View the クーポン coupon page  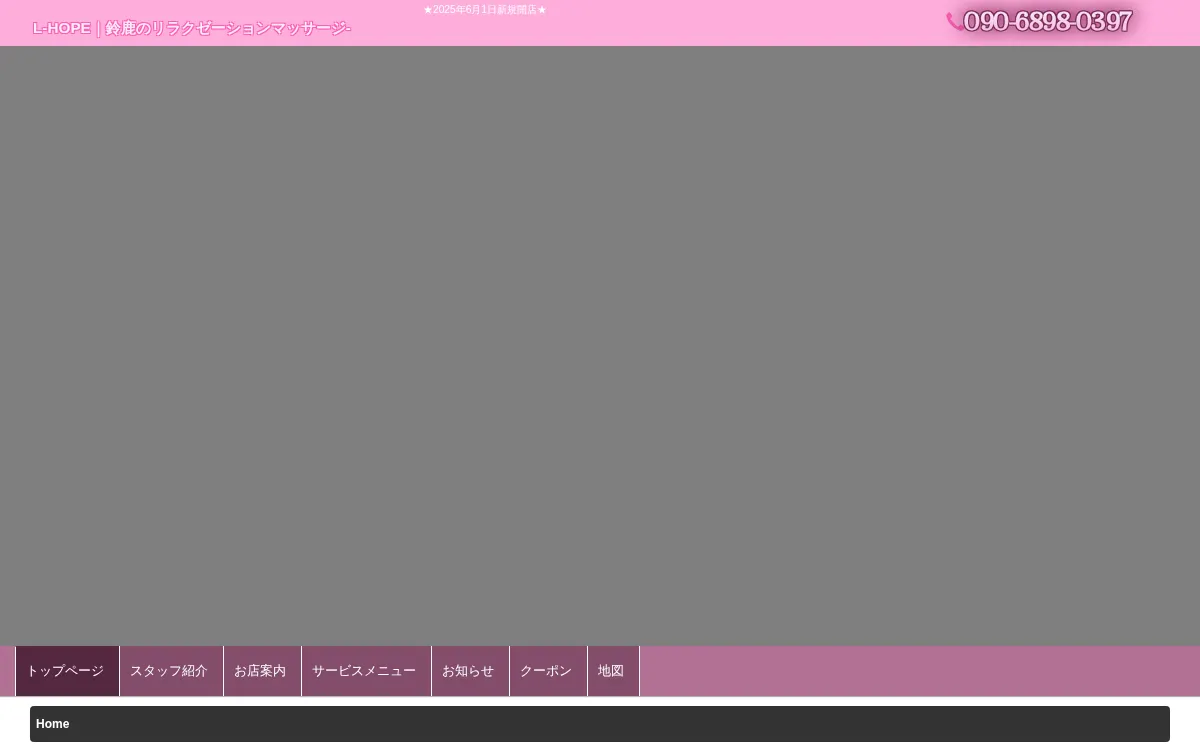548,671
